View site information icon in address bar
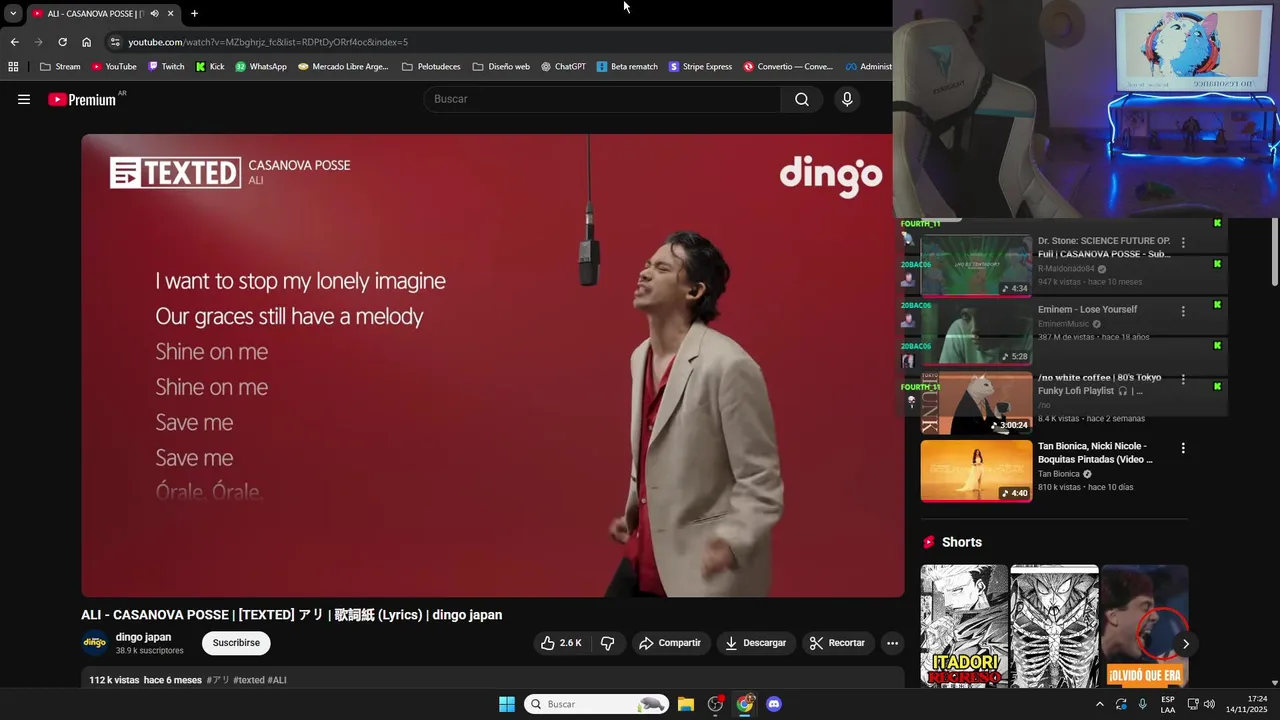Viewport: 1280px width, 720px height. [115, 42]
